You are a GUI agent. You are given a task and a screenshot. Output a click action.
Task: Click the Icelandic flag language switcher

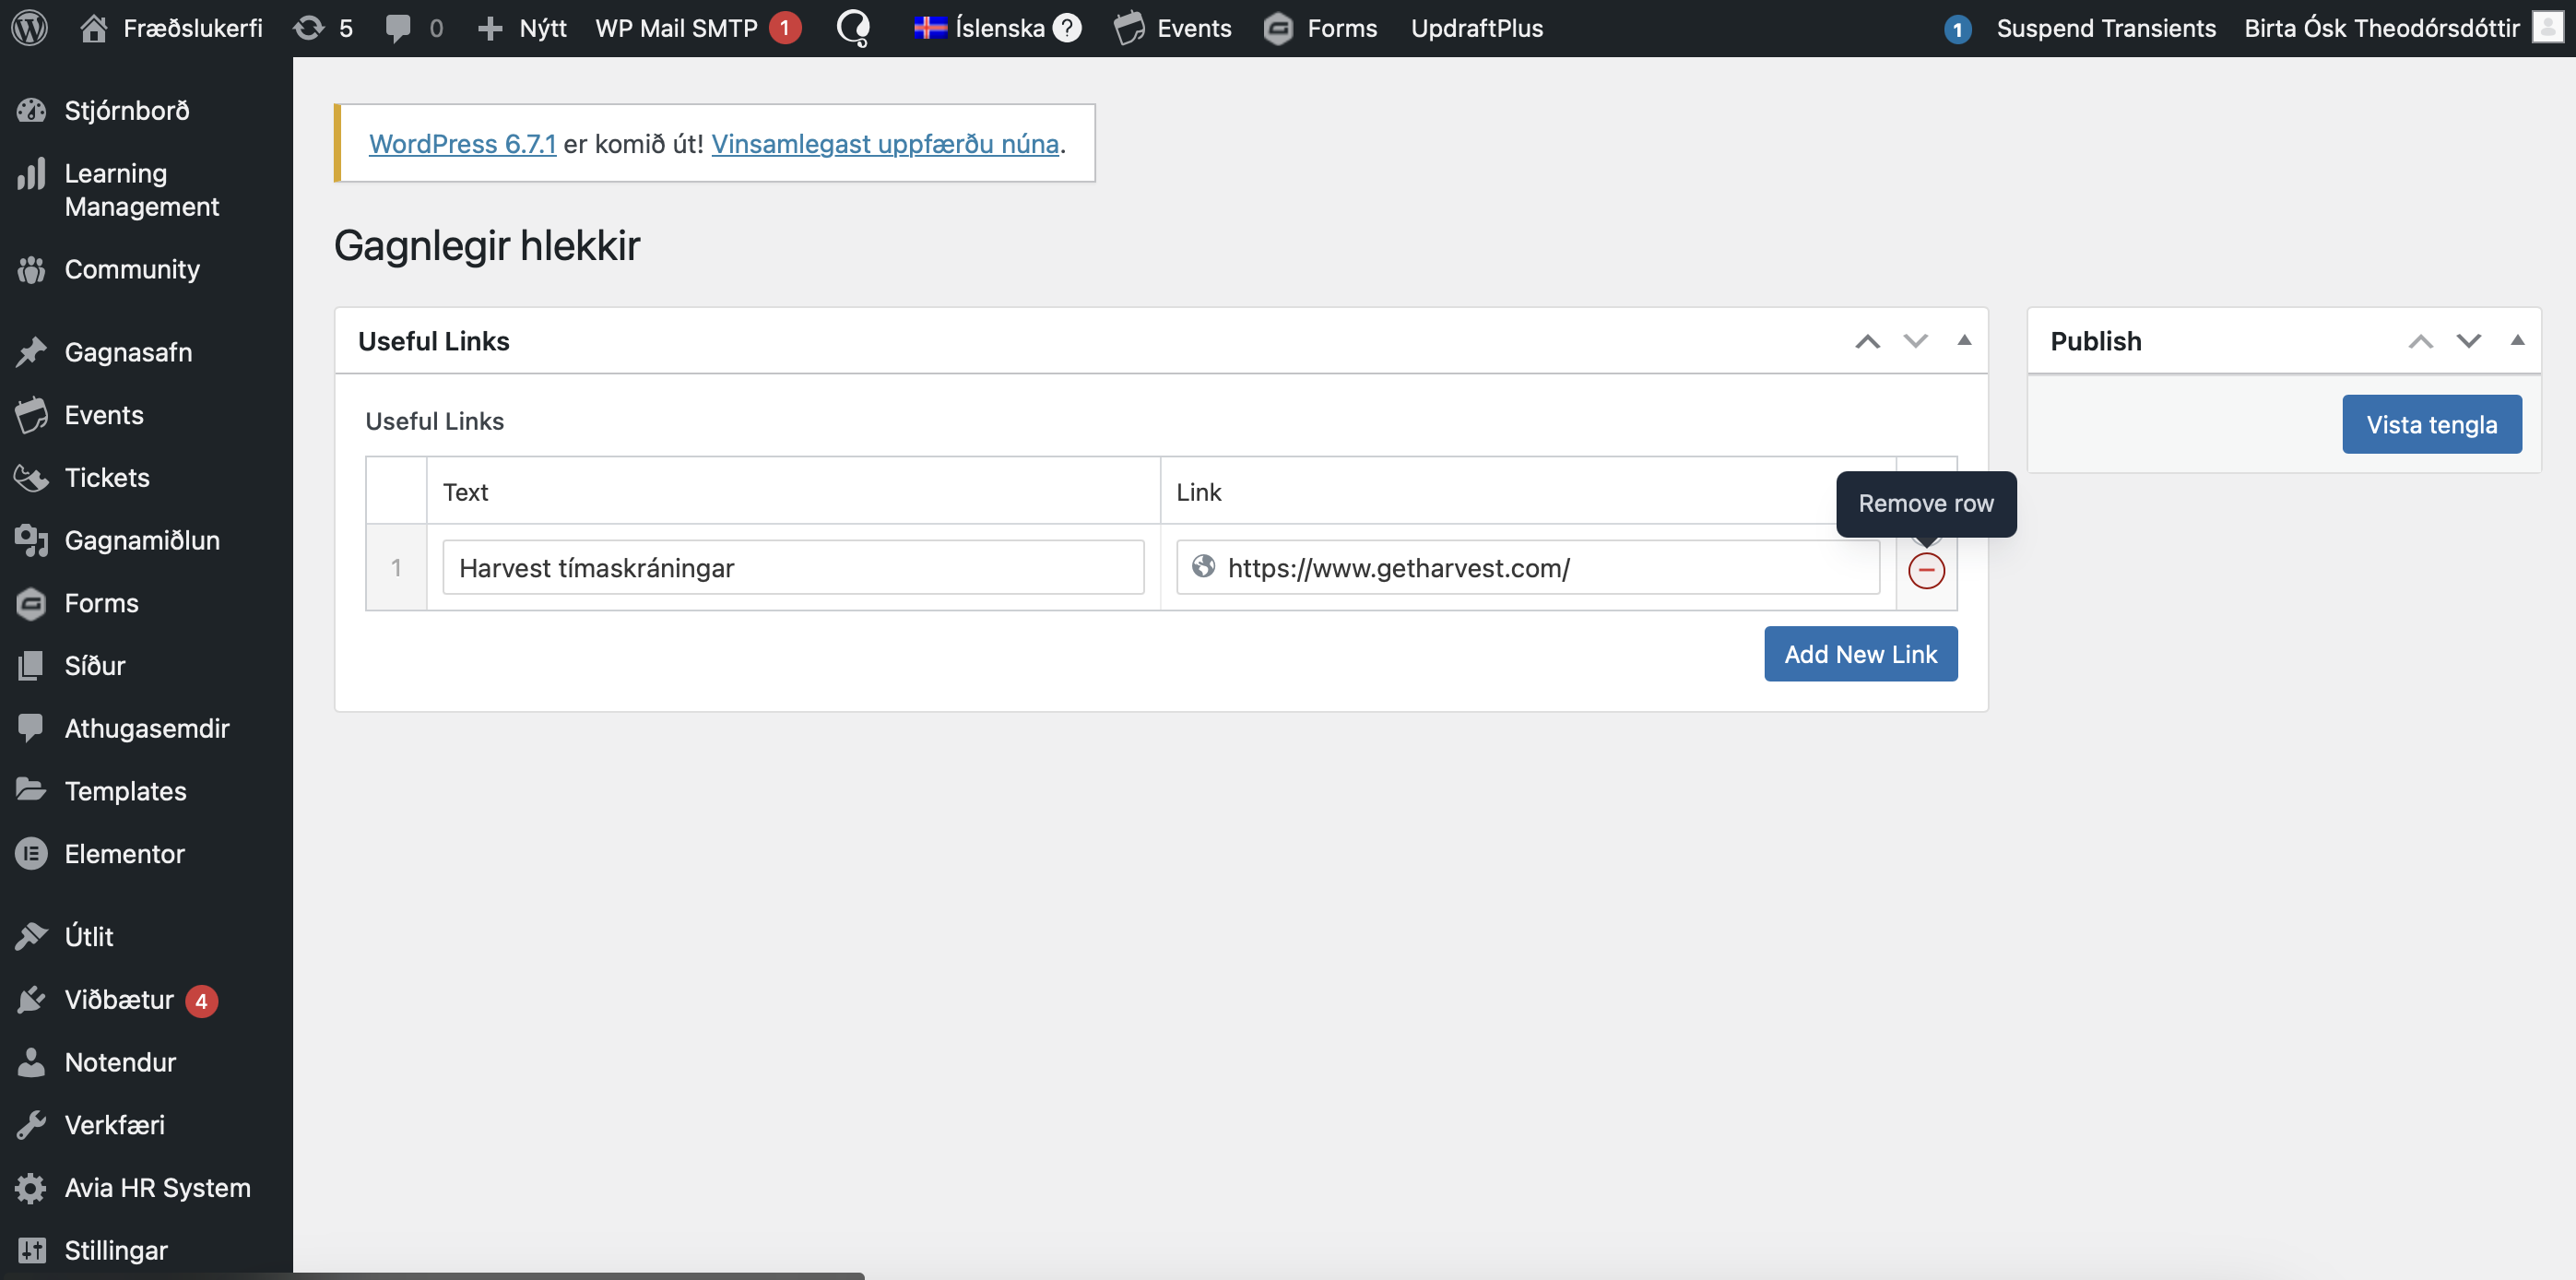point(929,28)
